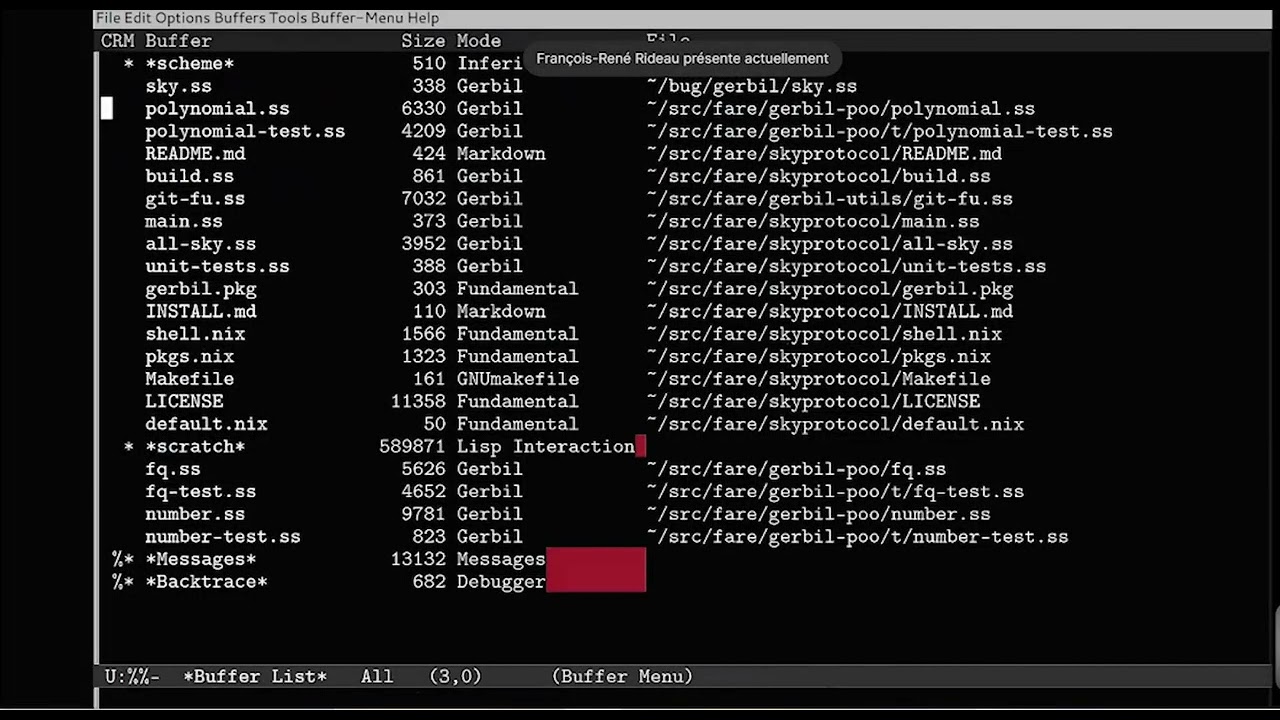
Task: Select the gerbil.pkg buffer
Action: [x=201, y=289]
